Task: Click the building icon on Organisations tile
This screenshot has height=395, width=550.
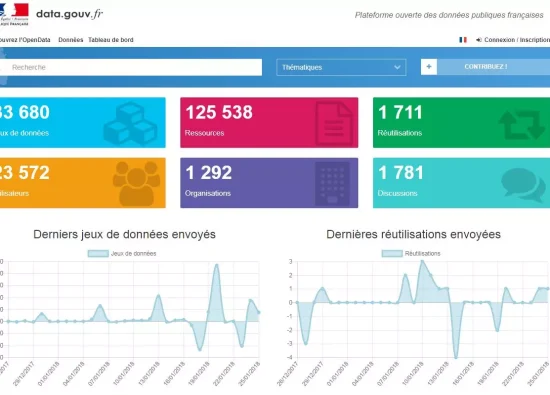Action: 332,183
